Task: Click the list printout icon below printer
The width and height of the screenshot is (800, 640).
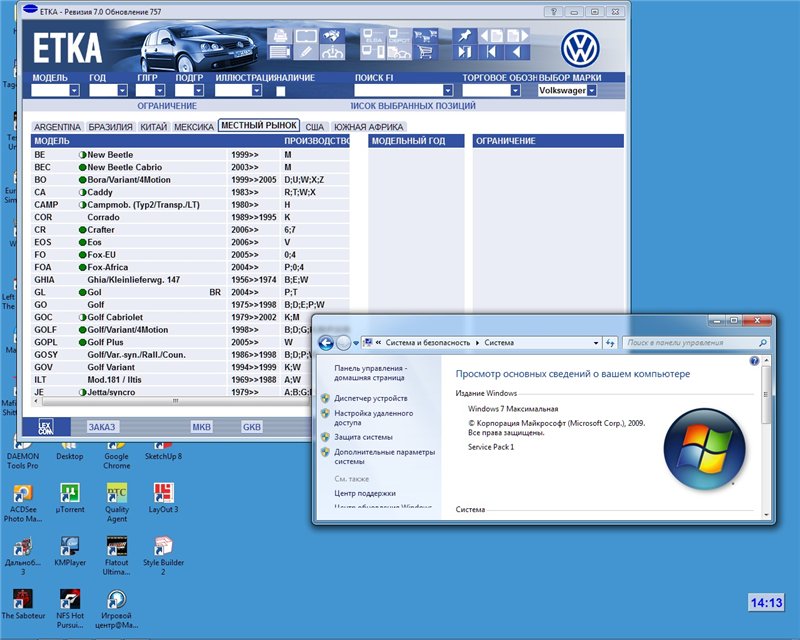Action: tap(280, 52)
